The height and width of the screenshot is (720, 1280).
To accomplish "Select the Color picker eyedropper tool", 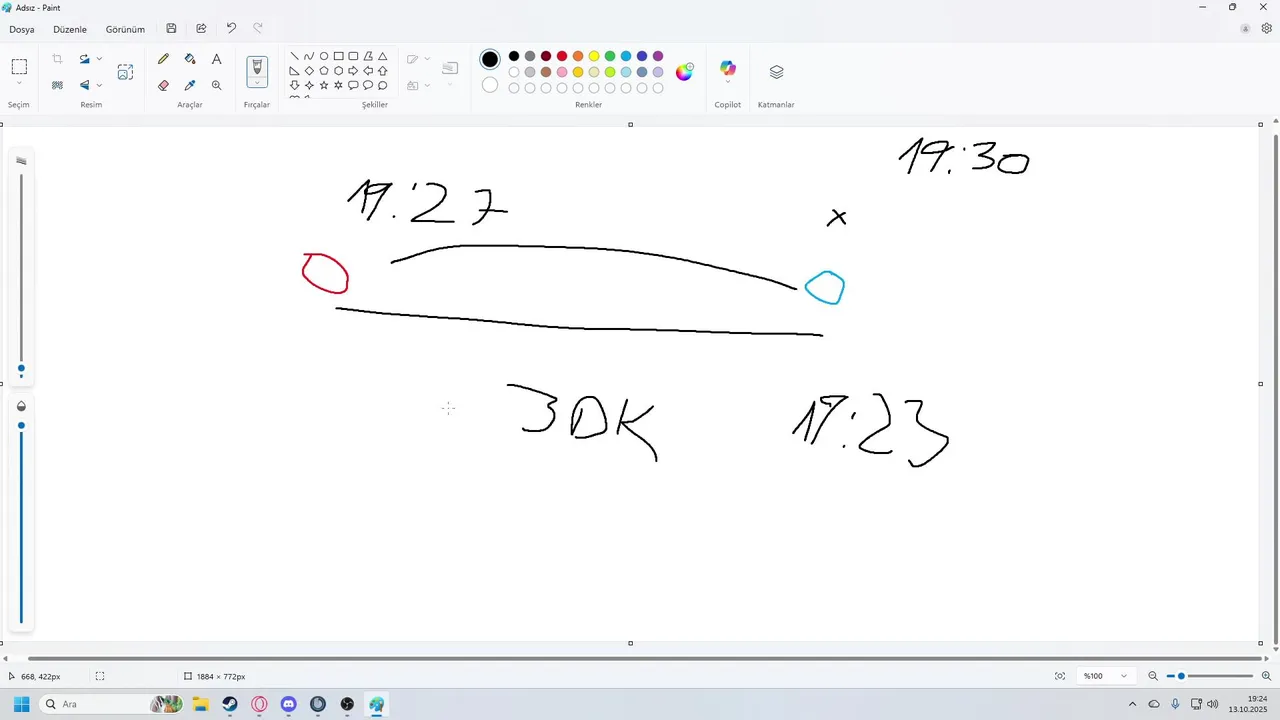I will click(x=190, y=85).
